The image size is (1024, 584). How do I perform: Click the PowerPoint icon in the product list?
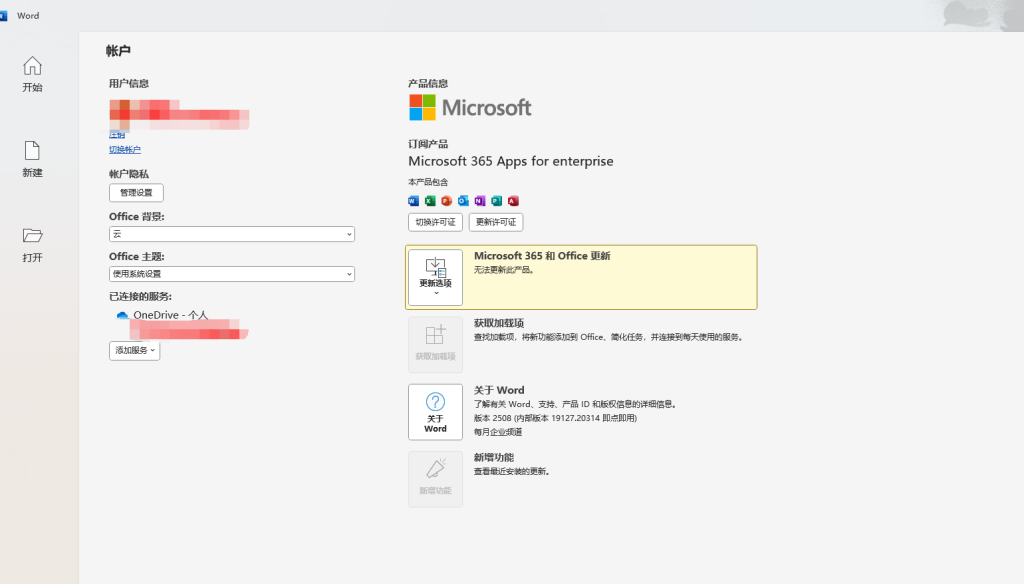[447, 200]
